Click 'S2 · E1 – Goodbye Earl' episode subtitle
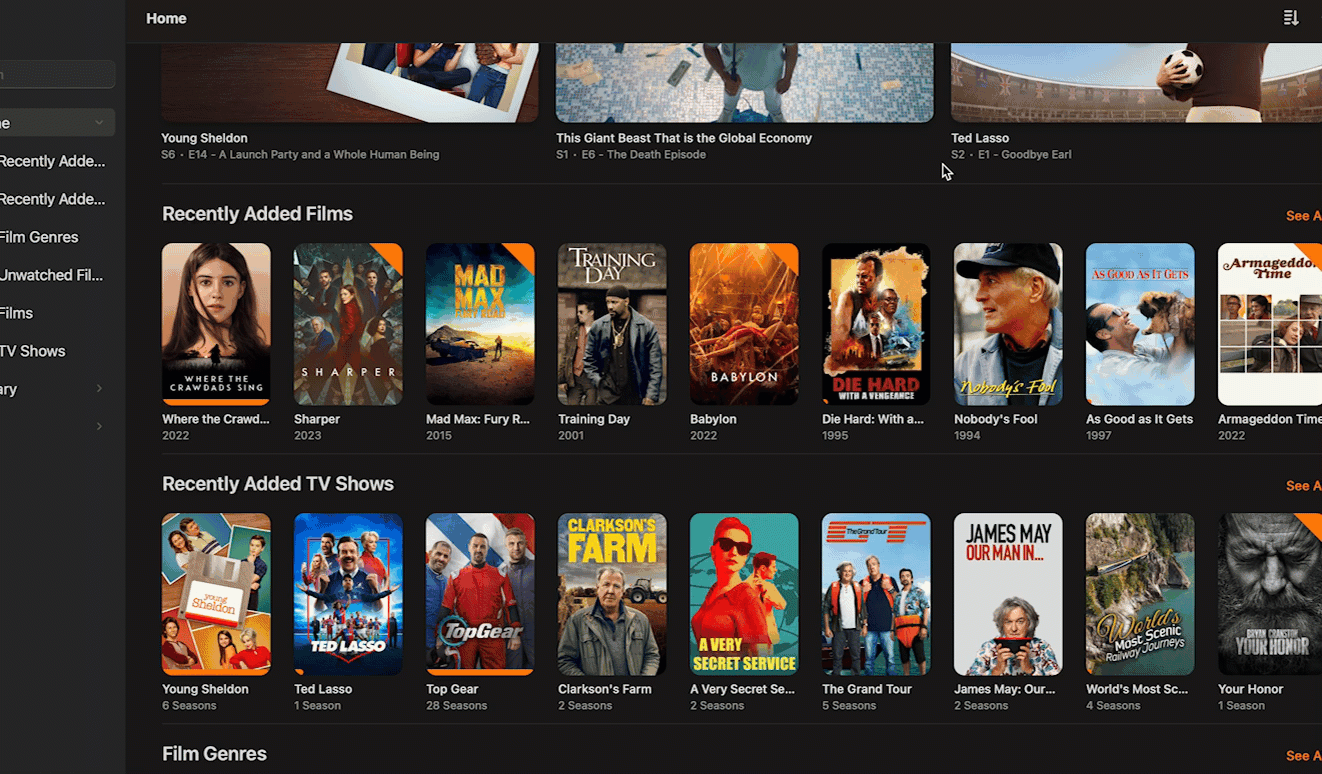Image resolution: width=1322 pixels, height=774 pixels. tap(1011, 155)
